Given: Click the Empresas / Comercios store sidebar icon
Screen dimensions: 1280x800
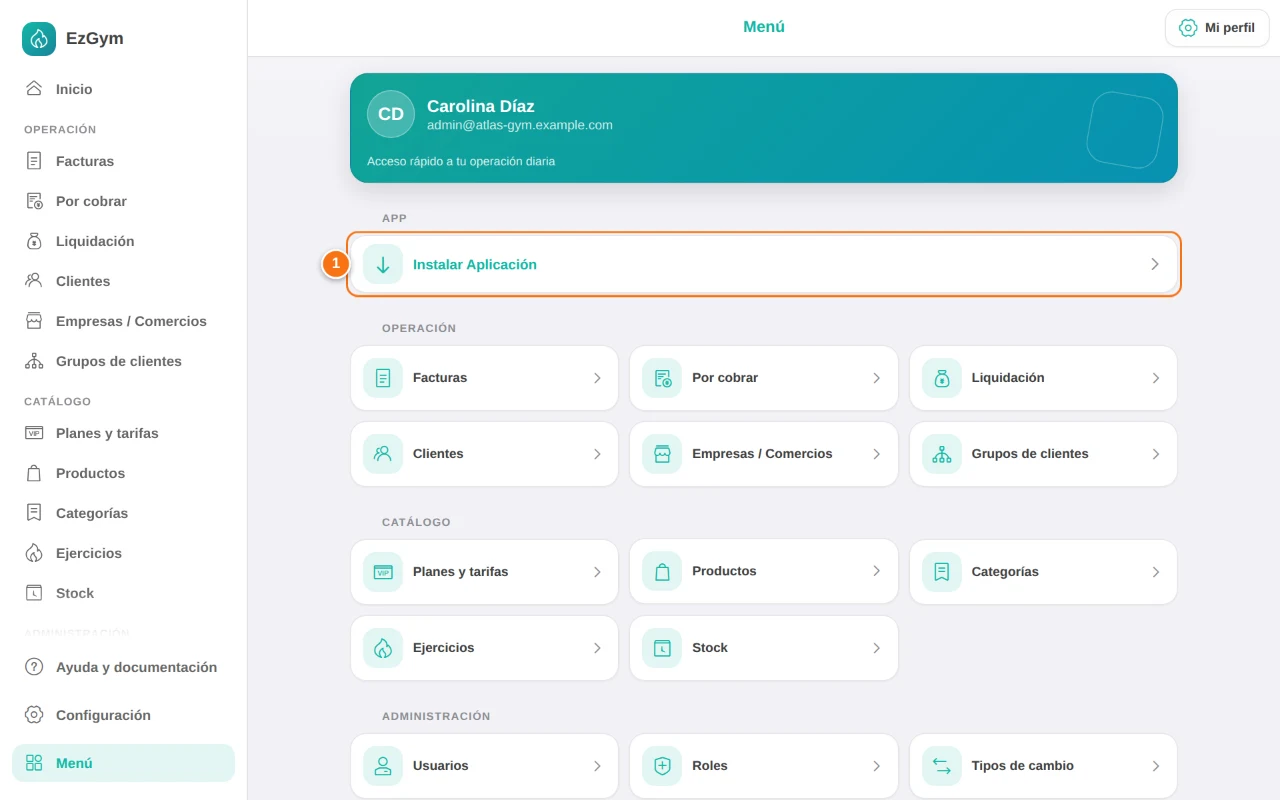Looking at the screenshot, I should pyautogui.click(x=34, y=321).
